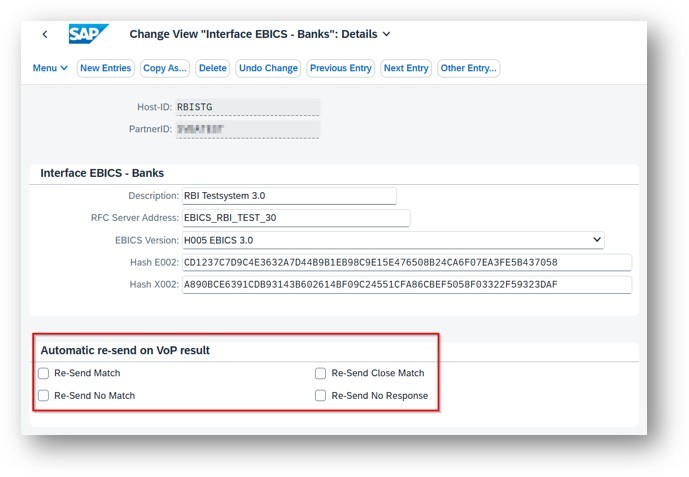Select the PartnerID field
Screen dimensions: 689x477
[248, 129]
